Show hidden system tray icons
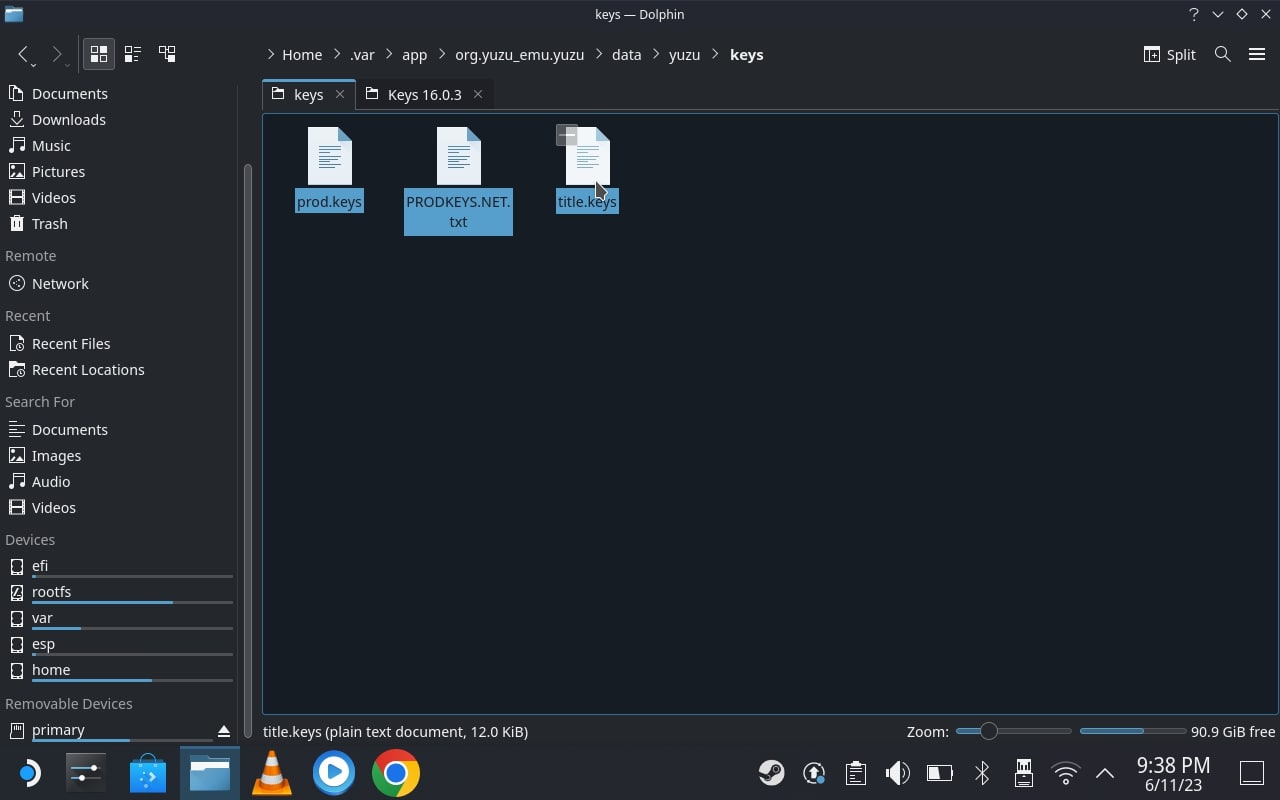The height and width of the screenshot is (800, 1280). (x=1105, y=773)
